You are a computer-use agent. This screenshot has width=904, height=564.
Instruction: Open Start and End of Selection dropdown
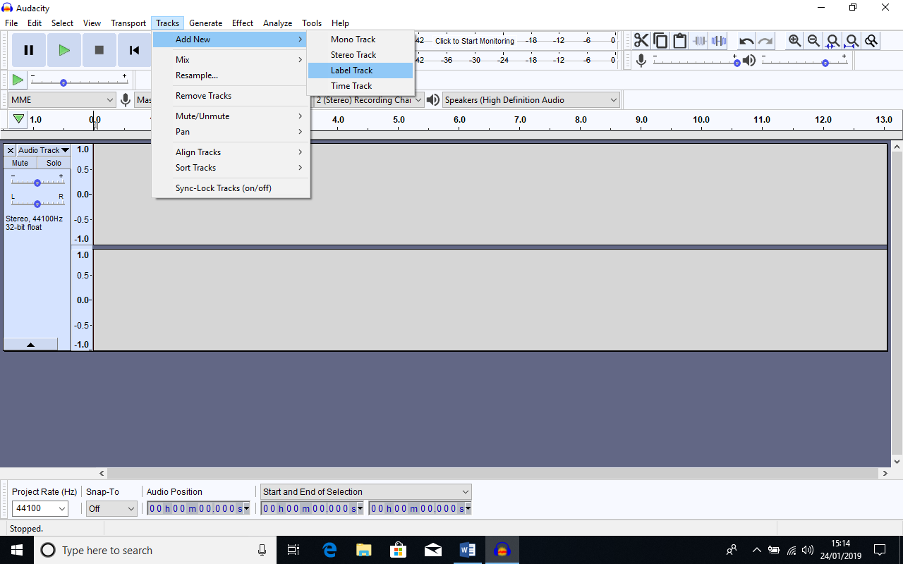click(366, 491)
